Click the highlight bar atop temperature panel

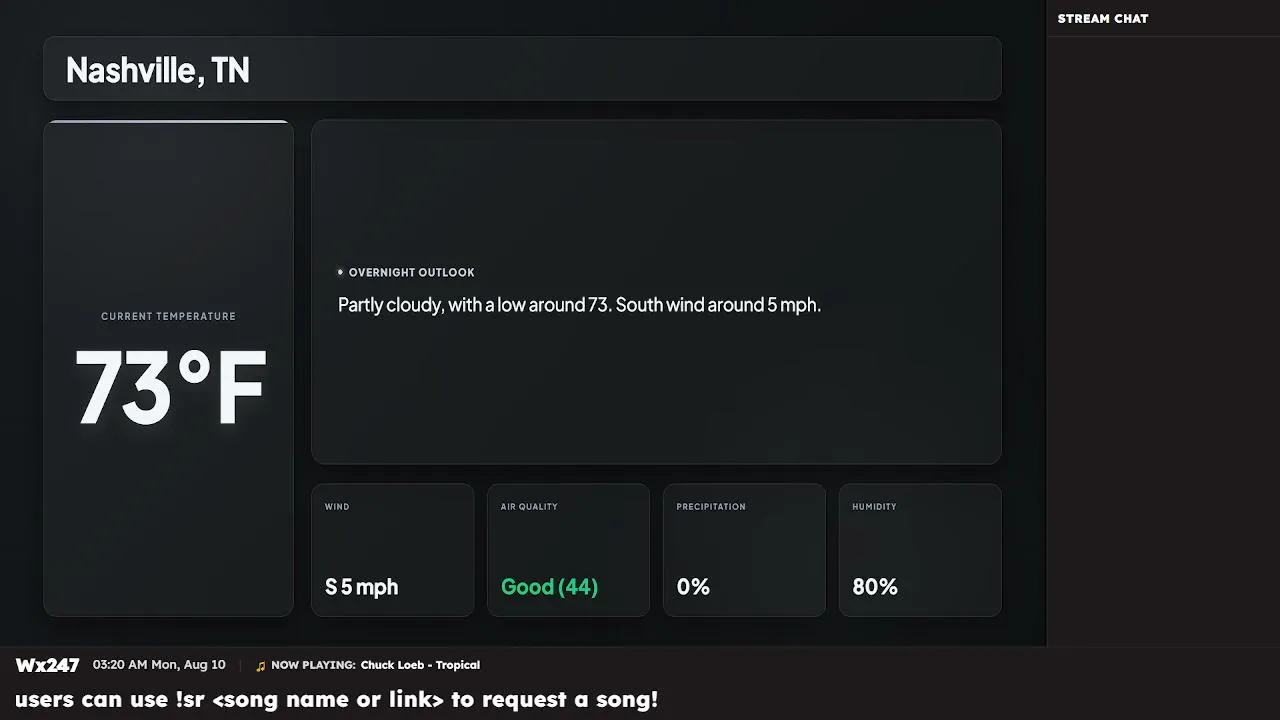(168, 122)
